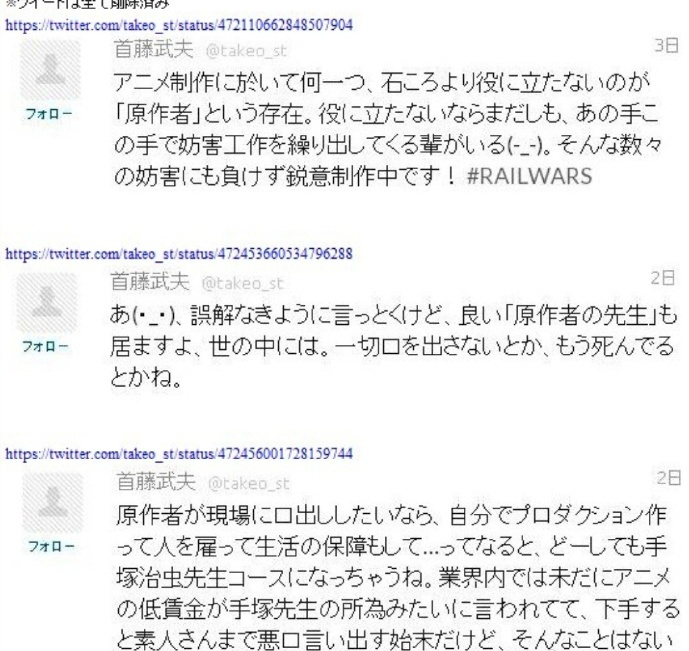Click the name 首藤武夫 on the 原作者が現場に tweet

tap(156, 481)
